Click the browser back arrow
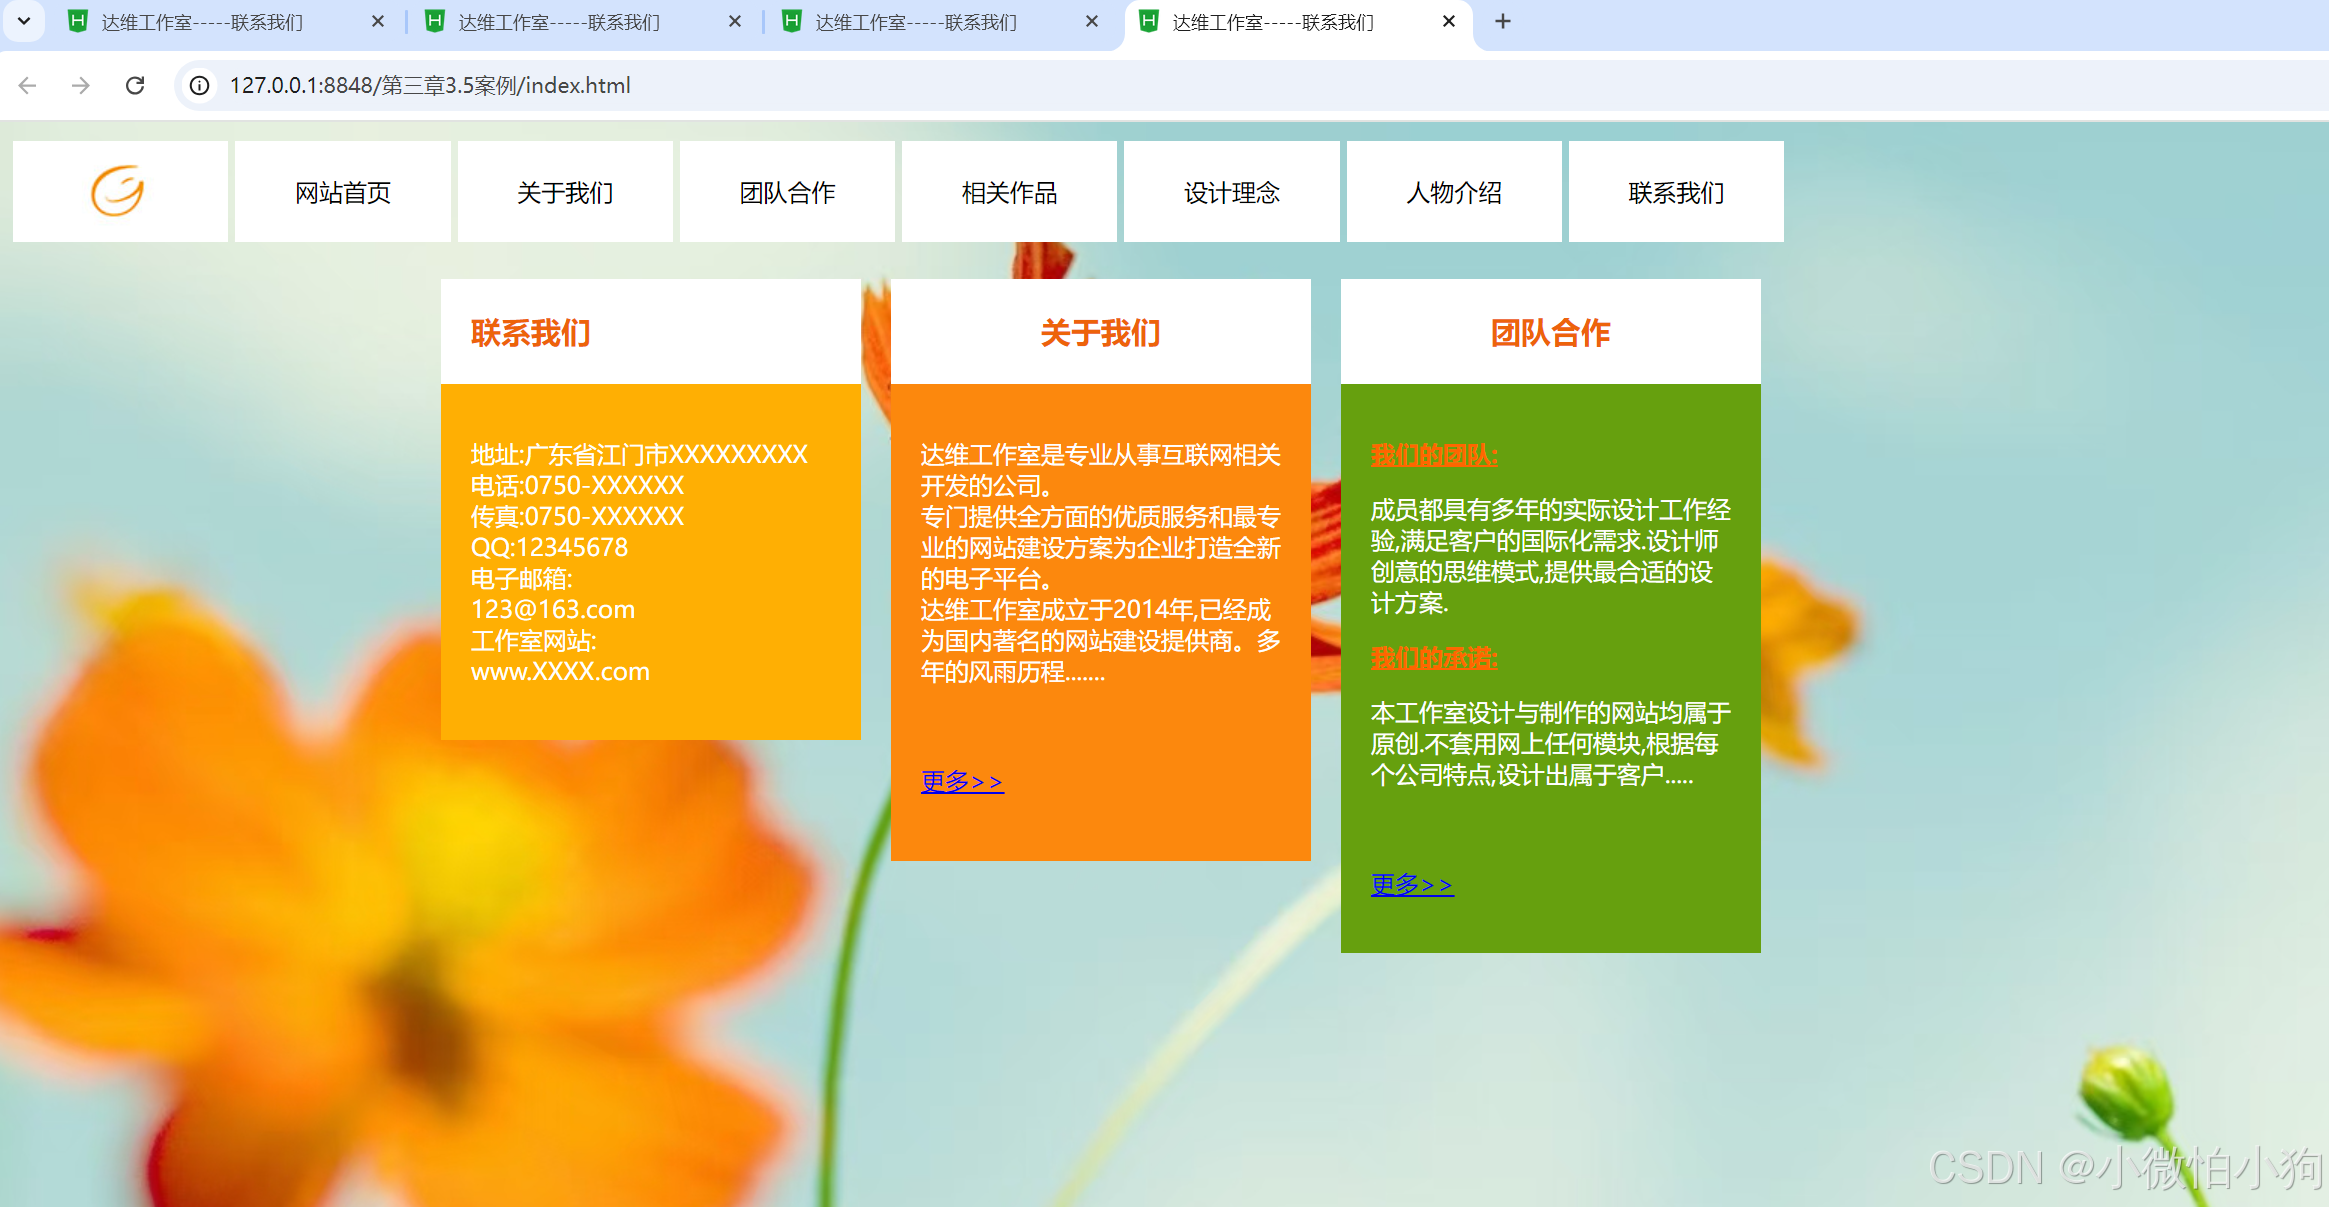The height and width of the screenshot is (1207, 2329). pyautogui.click(x=27, y=86)
